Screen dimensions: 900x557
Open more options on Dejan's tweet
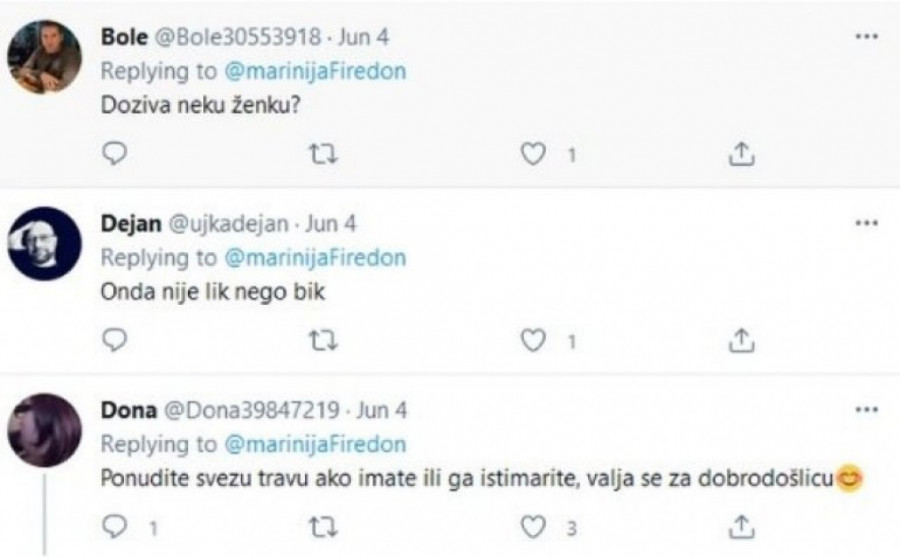[x=866, y=223]
